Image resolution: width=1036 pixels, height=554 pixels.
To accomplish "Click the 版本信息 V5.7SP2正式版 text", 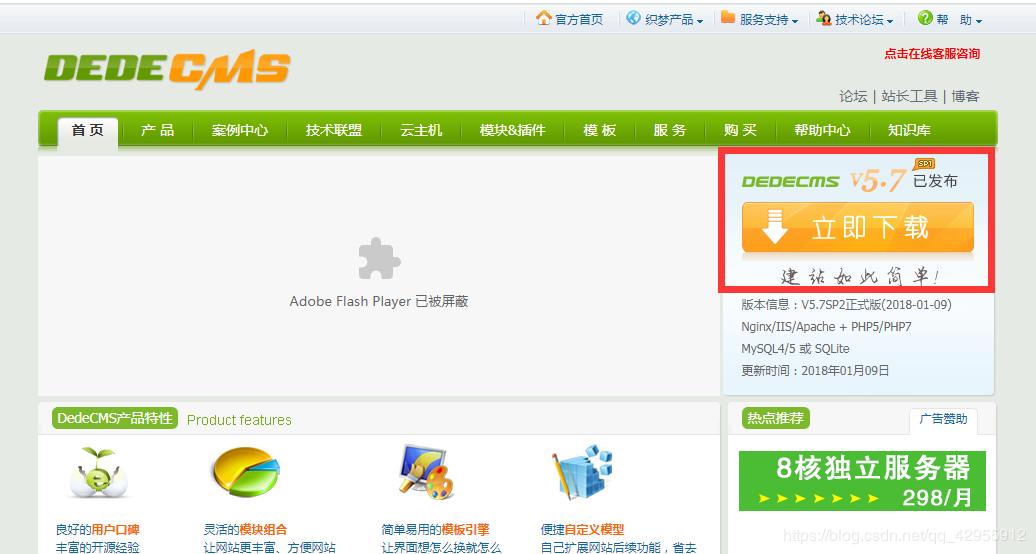I will click(x=846, y=305).
